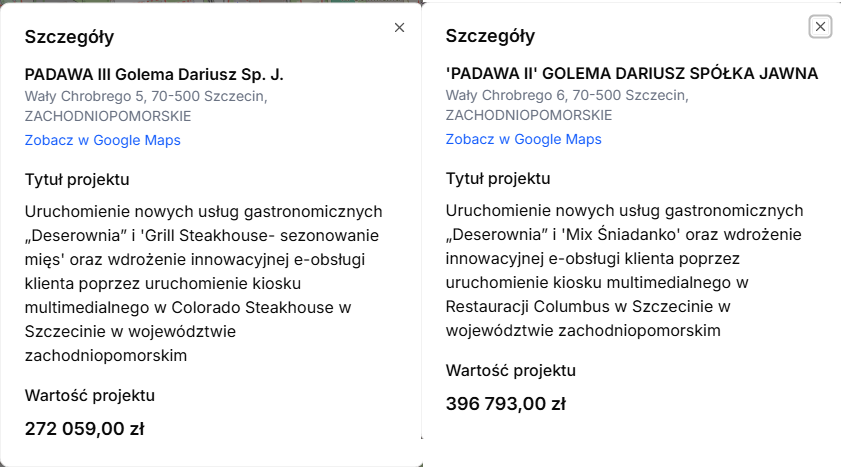Click the Restauracja Columbus project description

click(625, 271)
